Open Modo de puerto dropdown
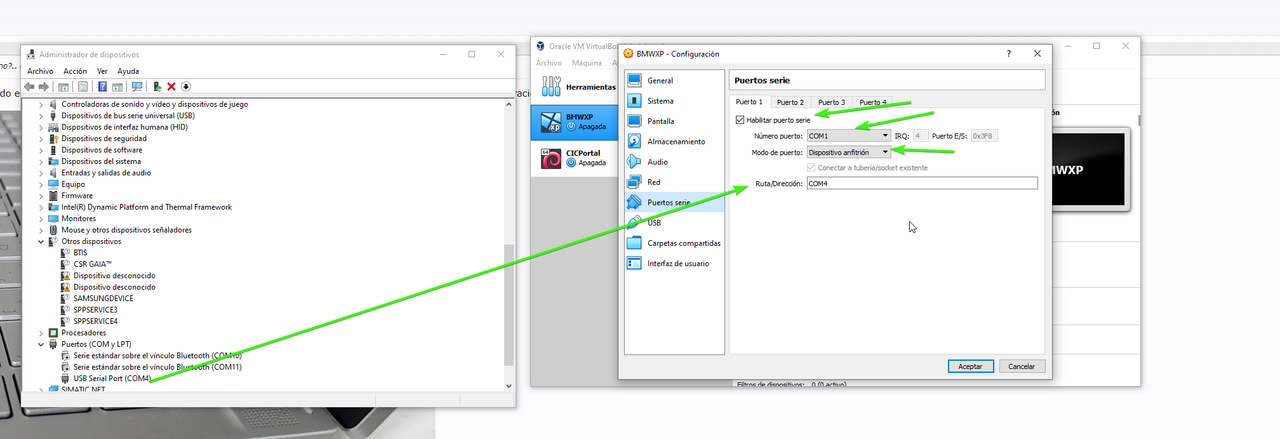Image resolution: width=1280 pixels, height=439 pixels. coord(848,152)
